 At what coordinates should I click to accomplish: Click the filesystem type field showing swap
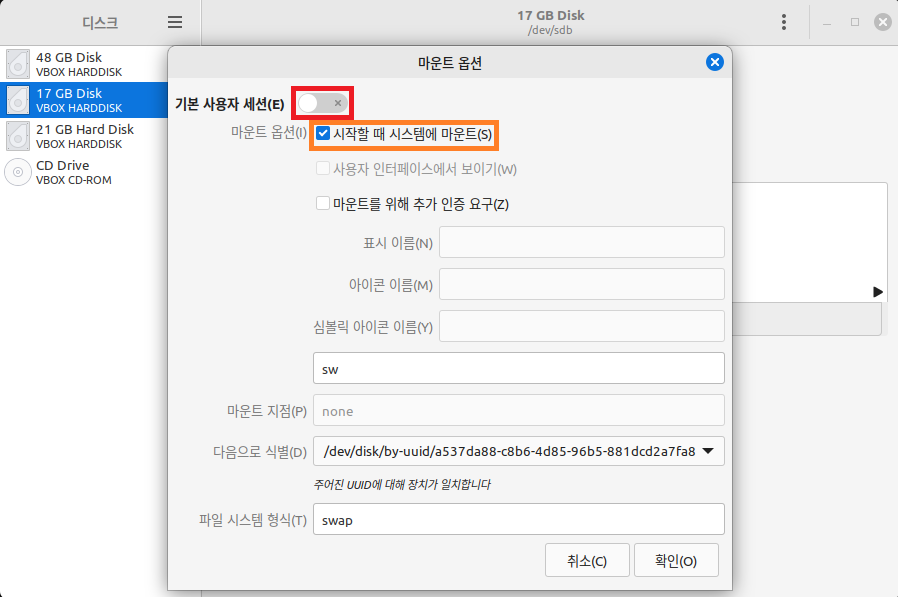click(x=518, y=519)
